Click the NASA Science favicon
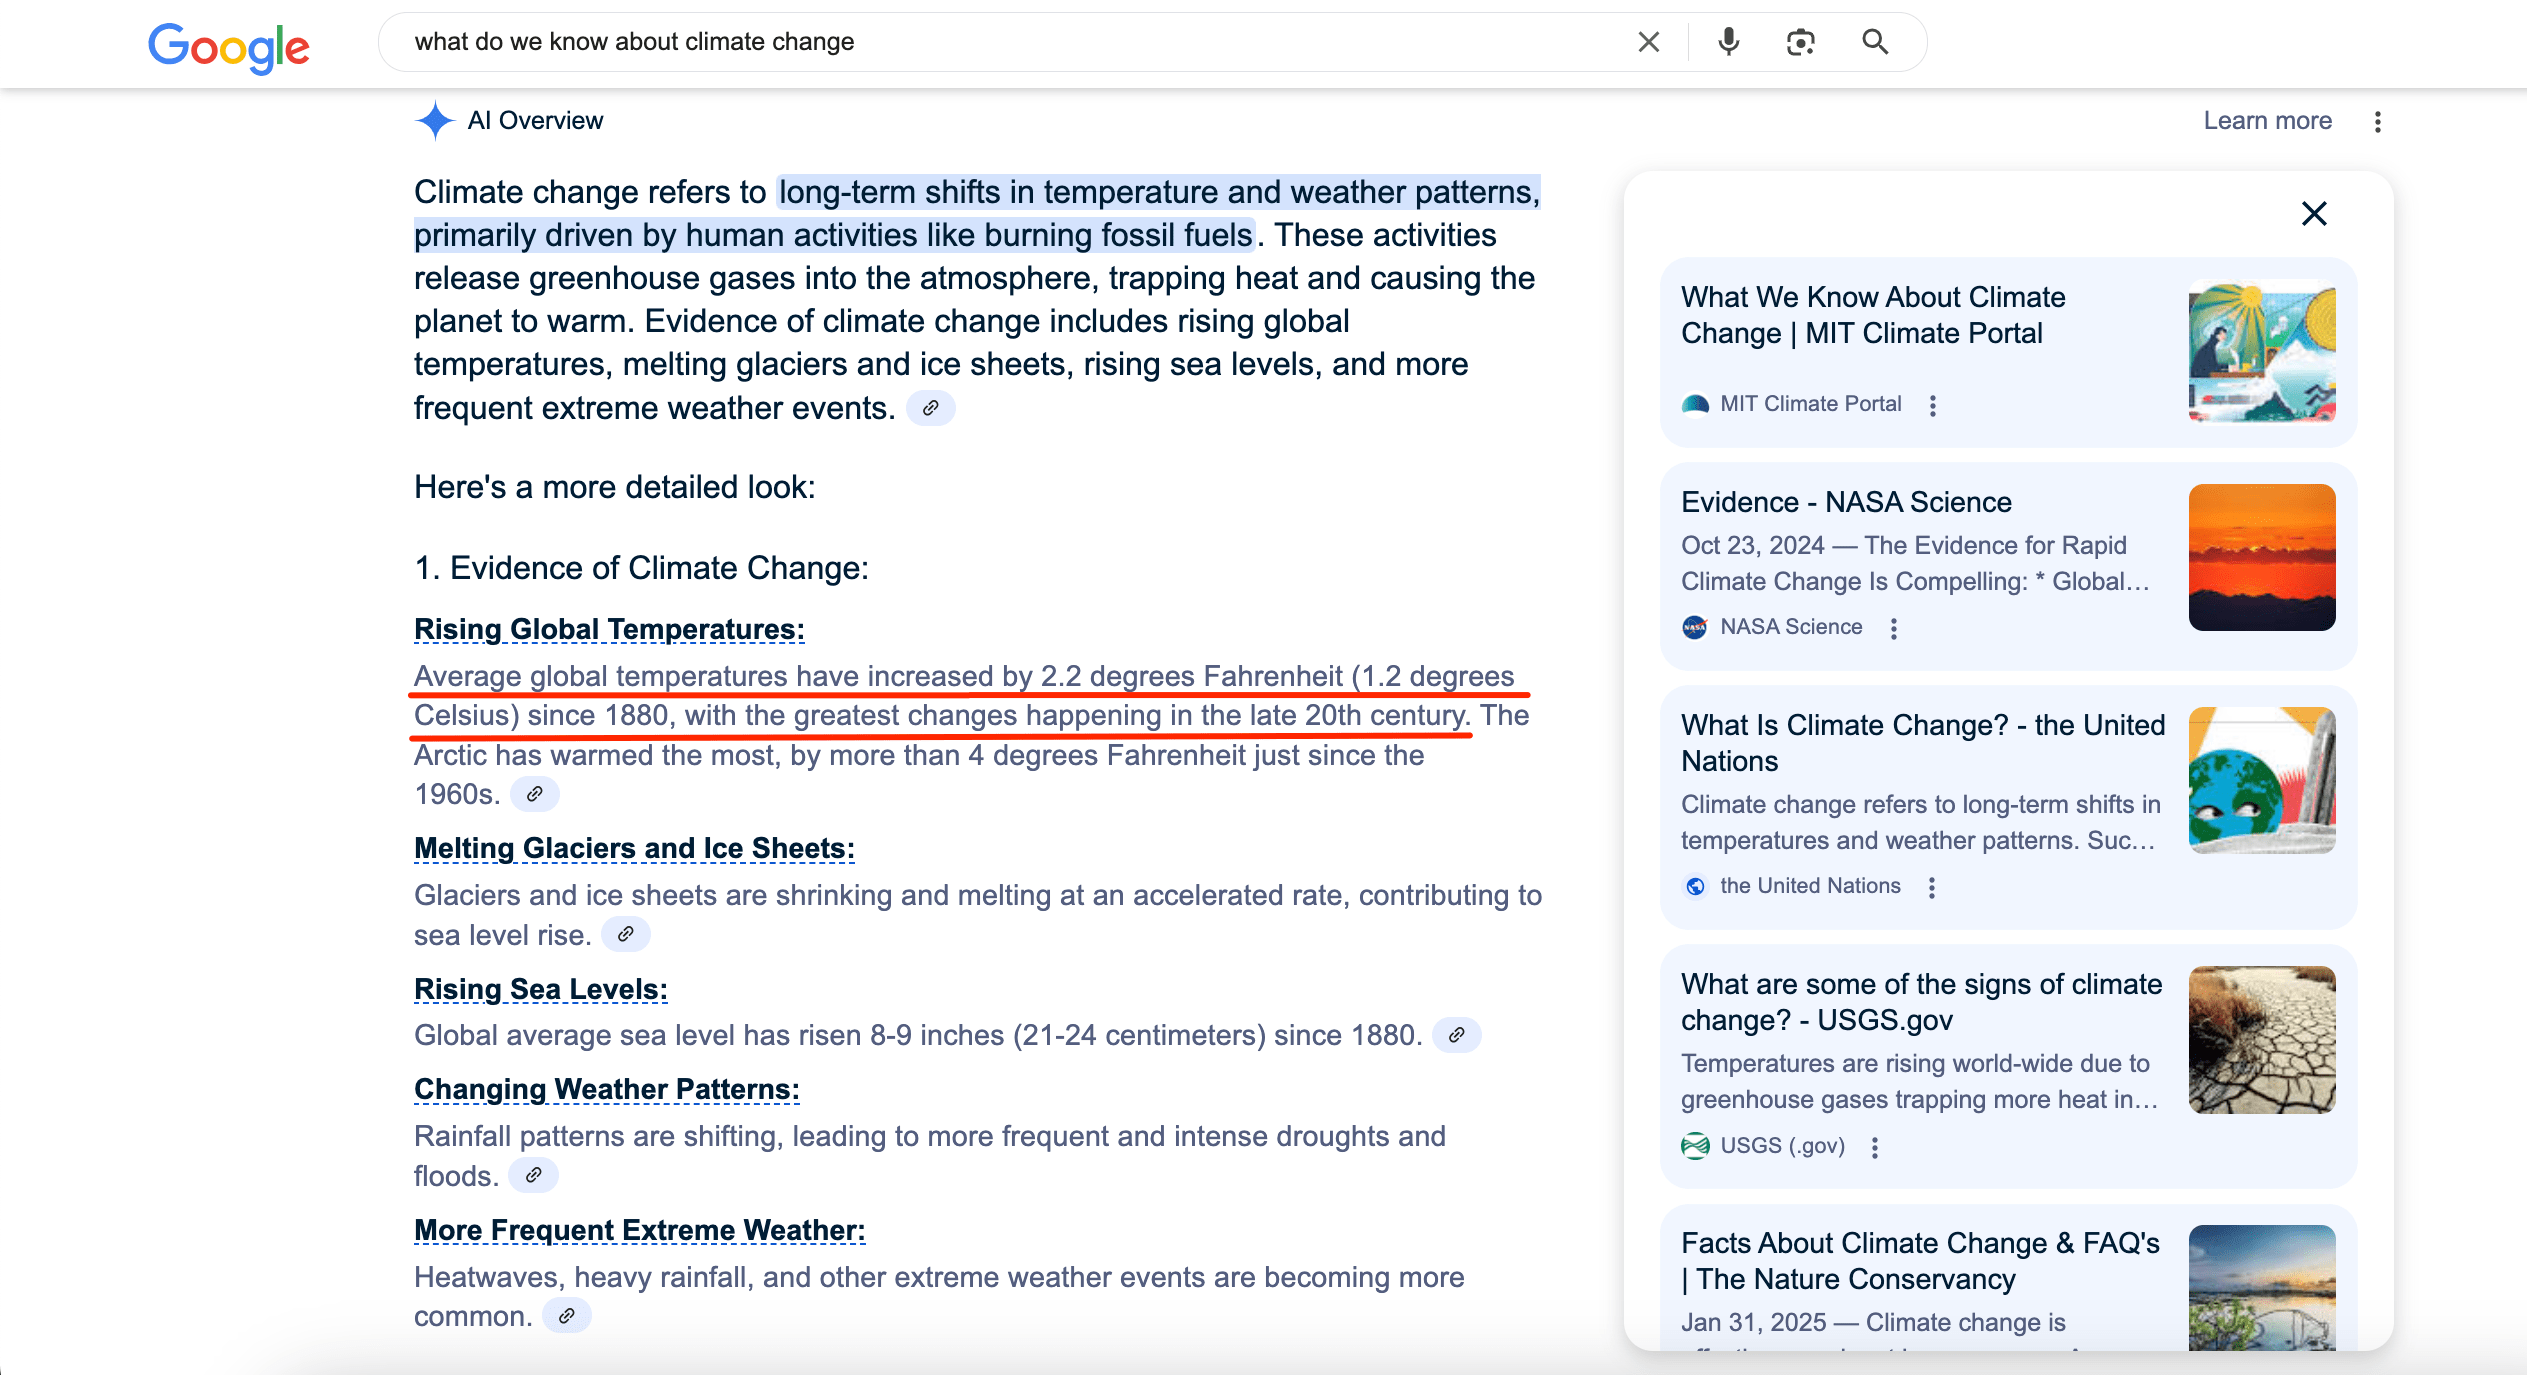Viewport: 2527px width, 1375px height. [1695, 627]
